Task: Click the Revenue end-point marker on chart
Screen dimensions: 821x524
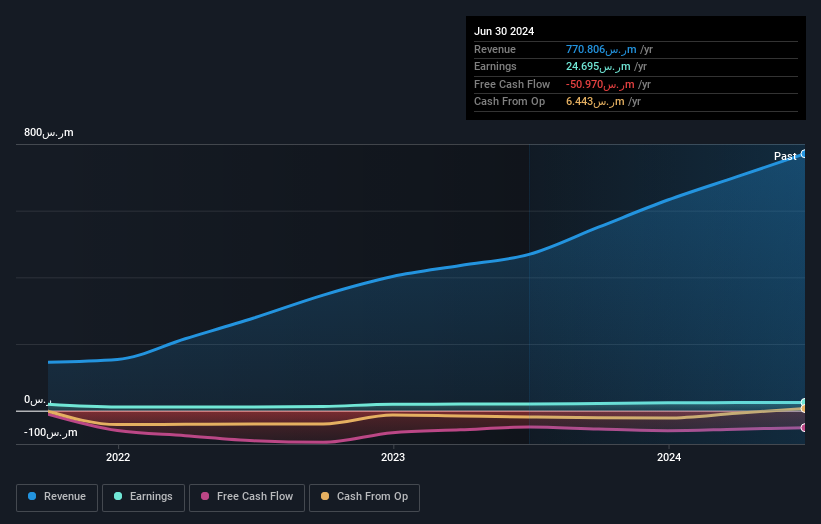Action: [804, 154]
